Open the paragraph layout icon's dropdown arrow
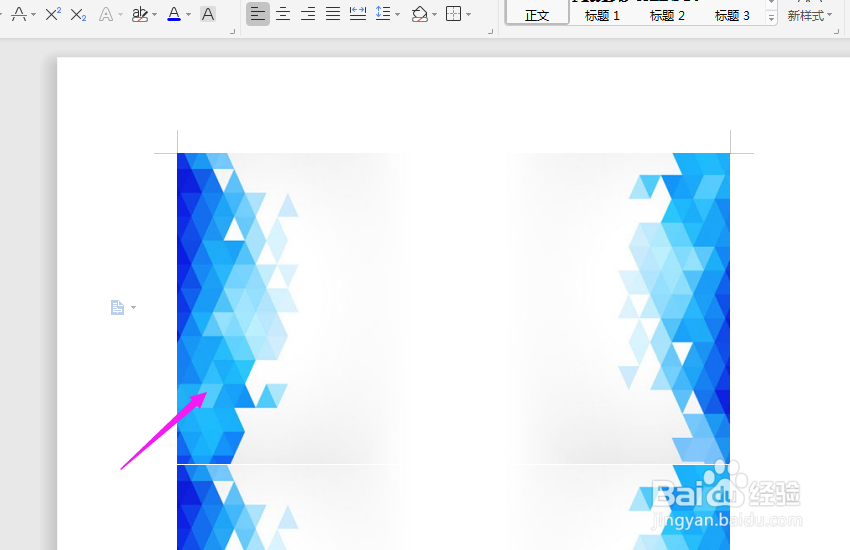 (133, 308)
